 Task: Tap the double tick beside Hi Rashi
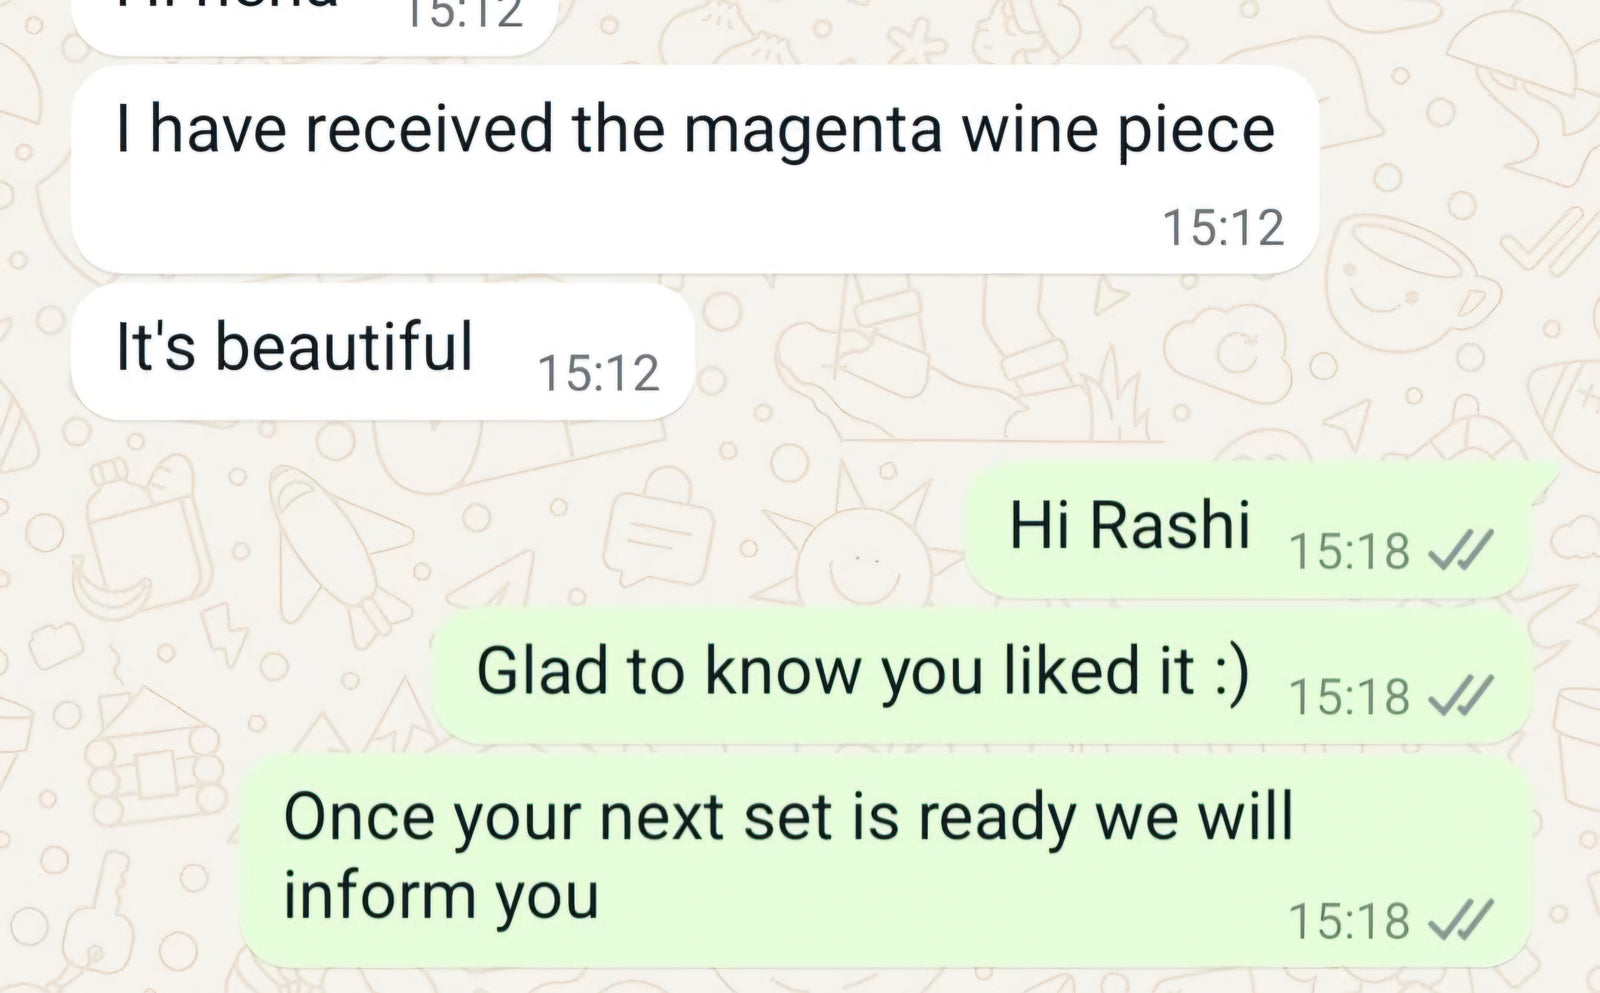[1462, 550]
